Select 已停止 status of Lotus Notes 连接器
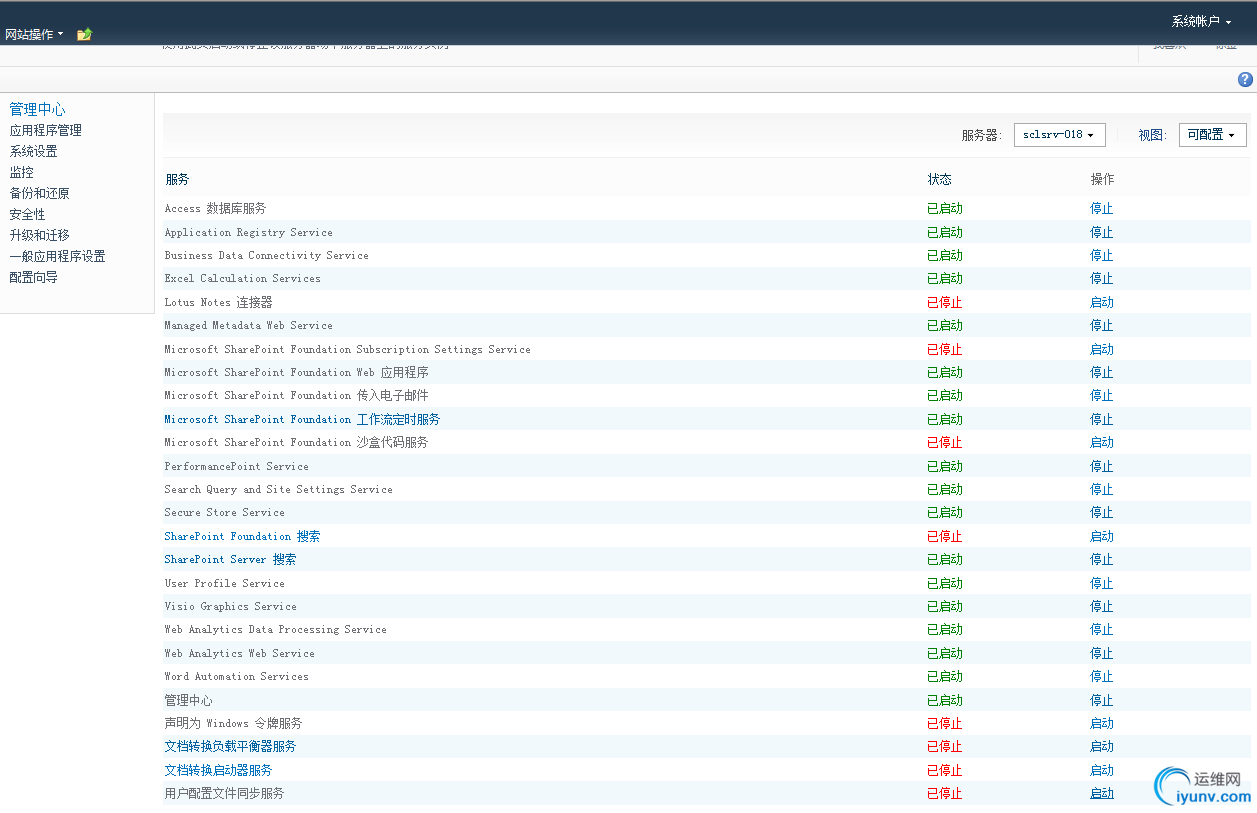The width and height of the screenshot is (1257, 813). pos(944,302)
